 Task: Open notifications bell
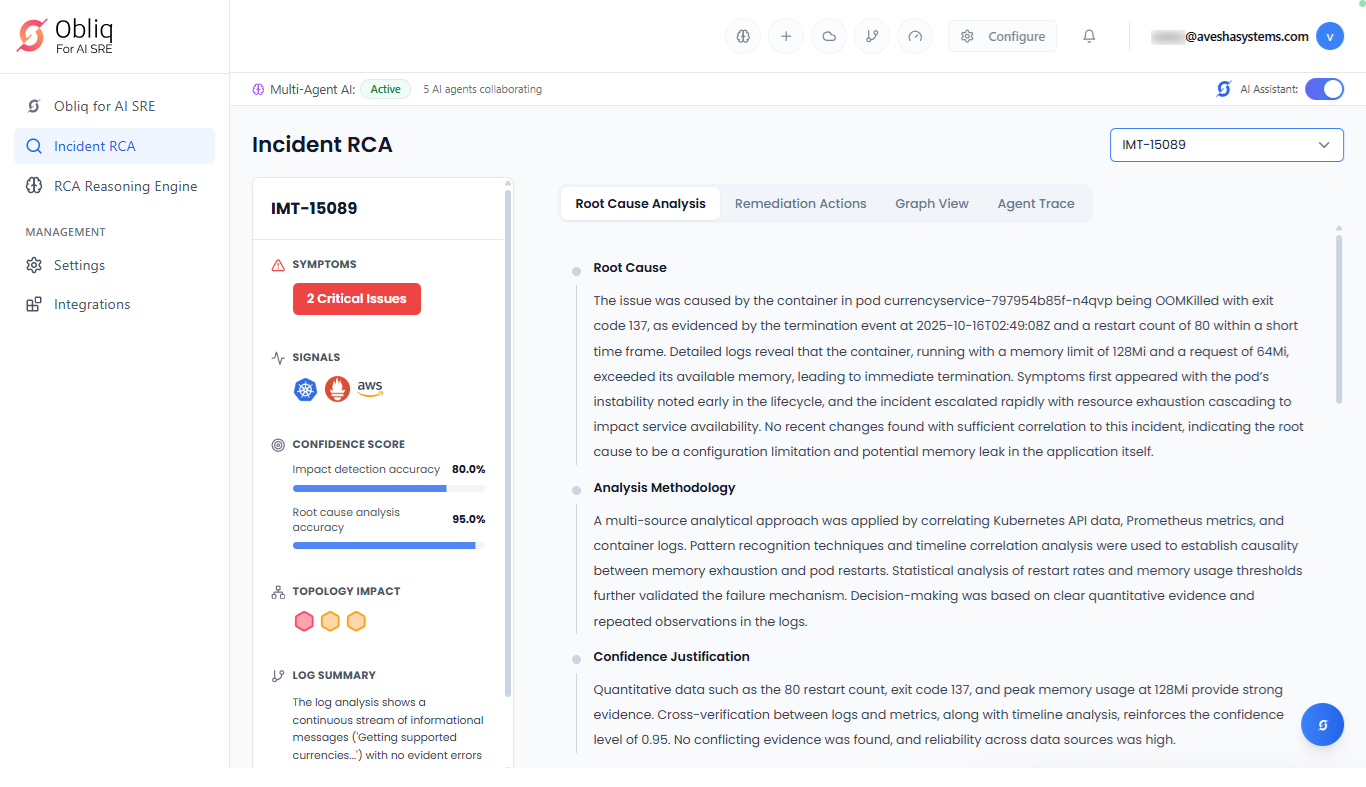(1089, 36)
